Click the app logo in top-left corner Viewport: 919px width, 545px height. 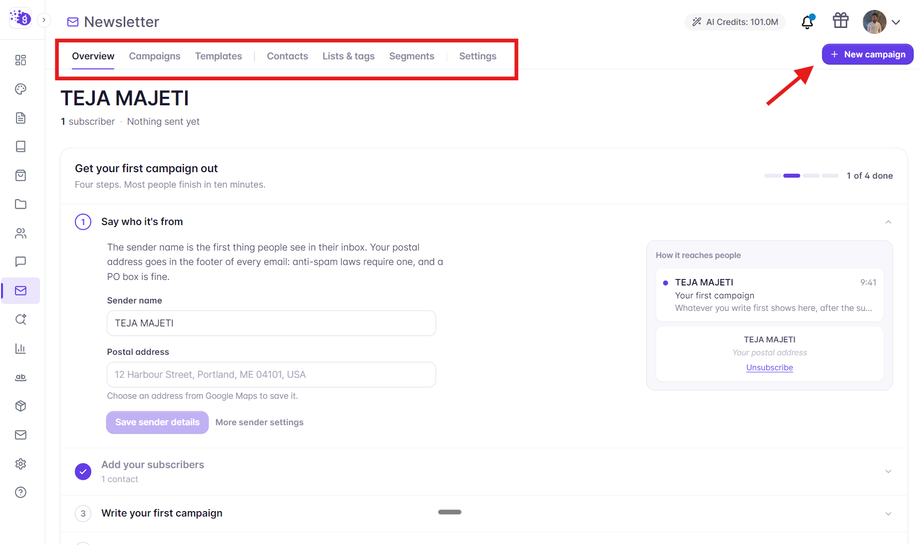pos(21,18)
